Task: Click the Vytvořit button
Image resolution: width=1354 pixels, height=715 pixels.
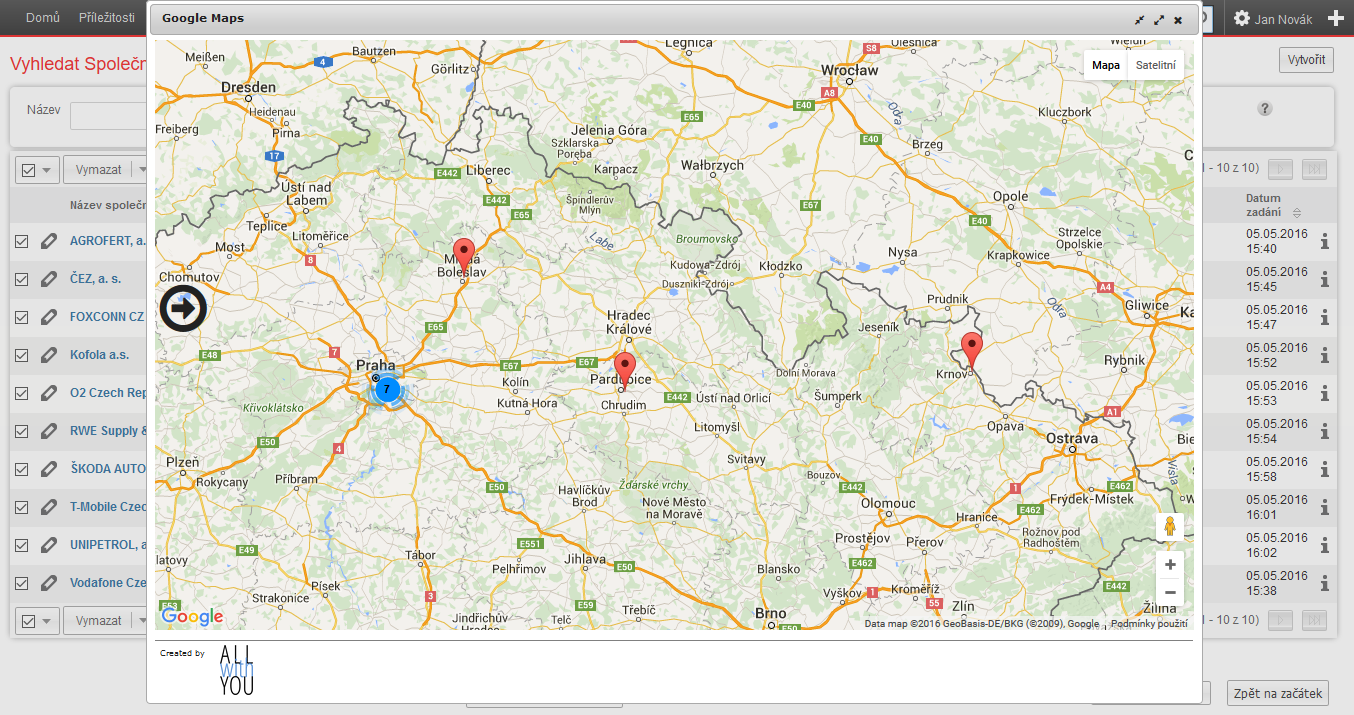Action: click(1306, 60)
